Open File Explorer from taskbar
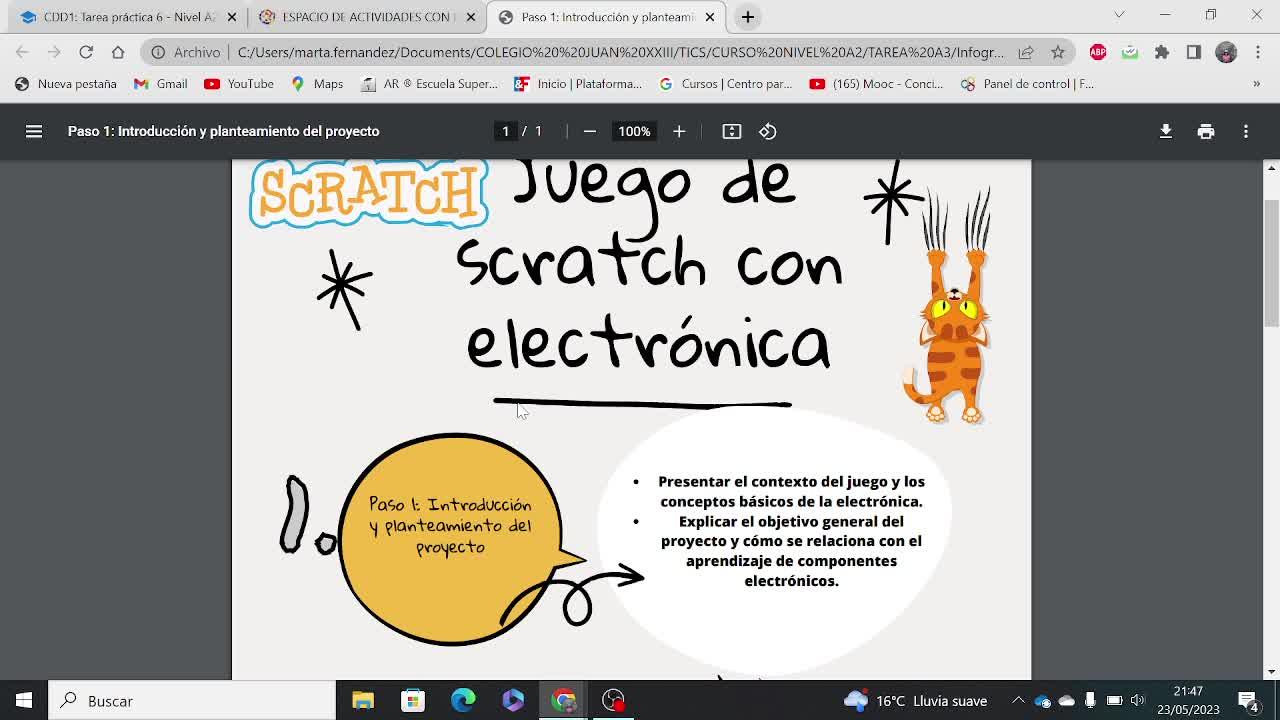 [363, 700]
